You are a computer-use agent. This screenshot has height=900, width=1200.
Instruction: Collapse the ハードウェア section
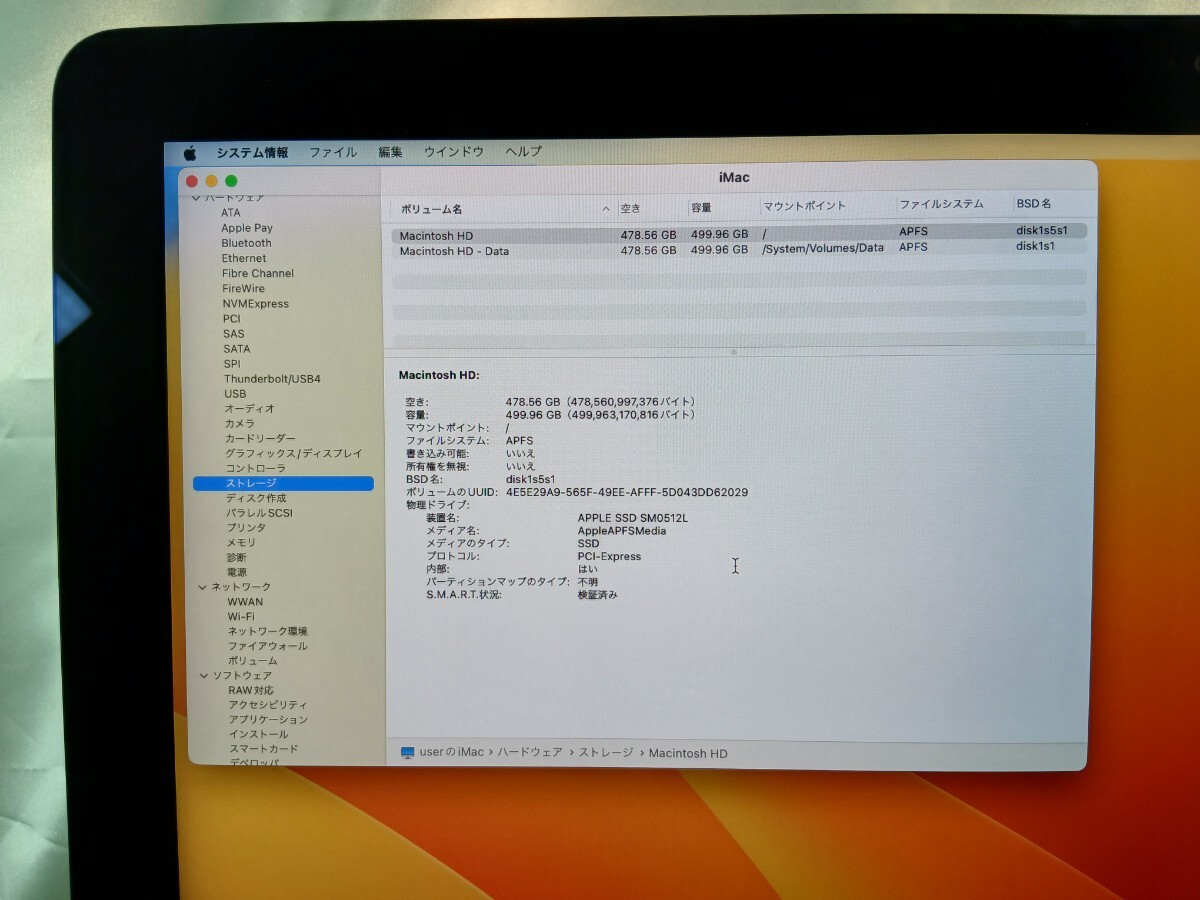[196, 198]
